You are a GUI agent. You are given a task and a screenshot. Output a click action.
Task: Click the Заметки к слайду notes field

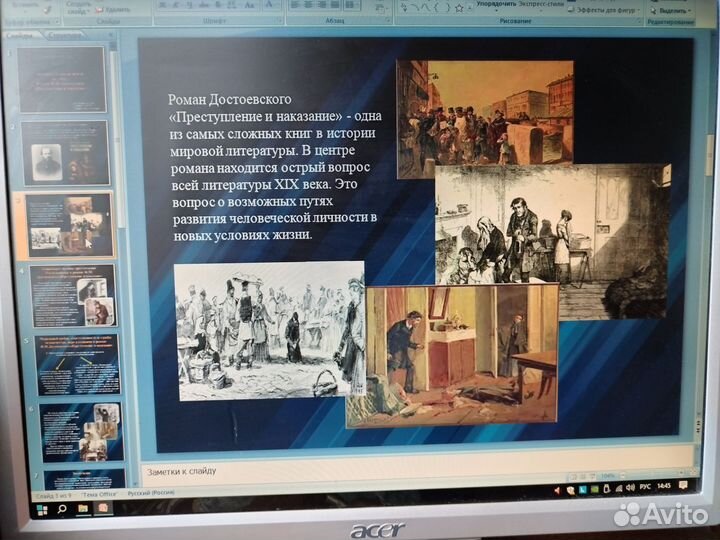[x=400, y=470]
